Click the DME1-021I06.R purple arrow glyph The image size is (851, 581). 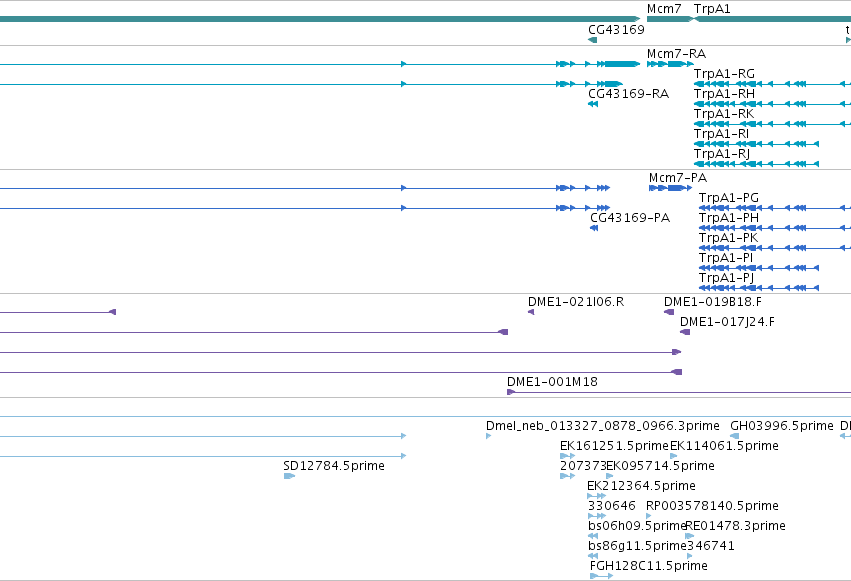pos(531,312)
